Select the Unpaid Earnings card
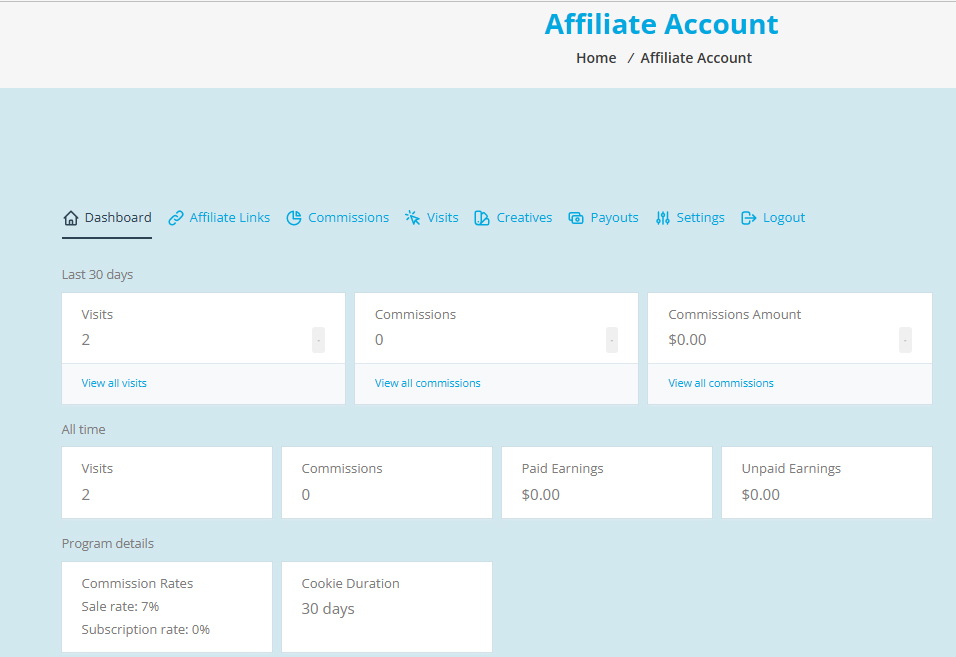This screenshot has width=956, height=657. 827,483
